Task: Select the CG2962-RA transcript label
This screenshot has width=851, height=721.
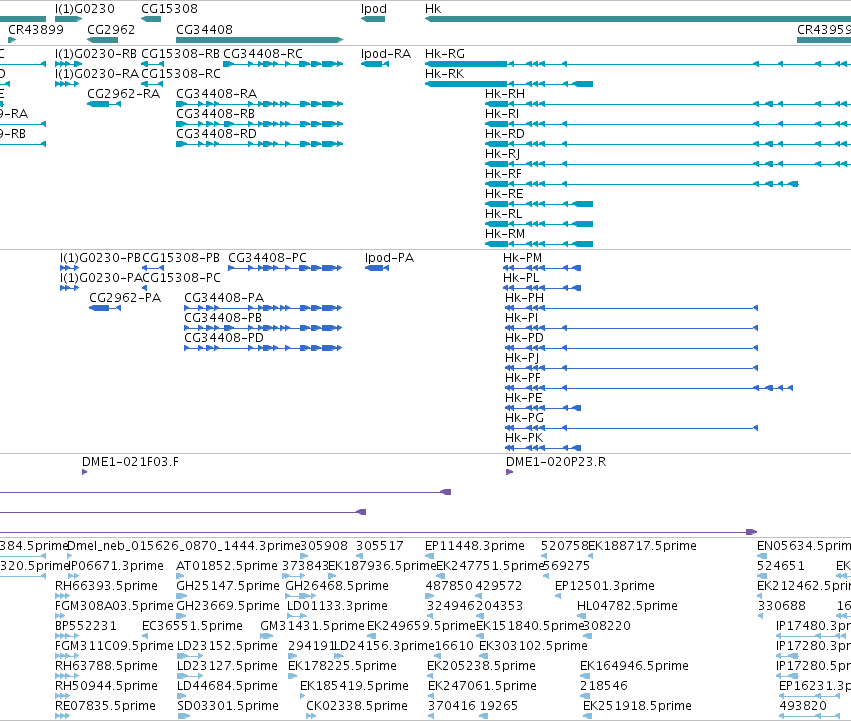Action: coord(124,94)
